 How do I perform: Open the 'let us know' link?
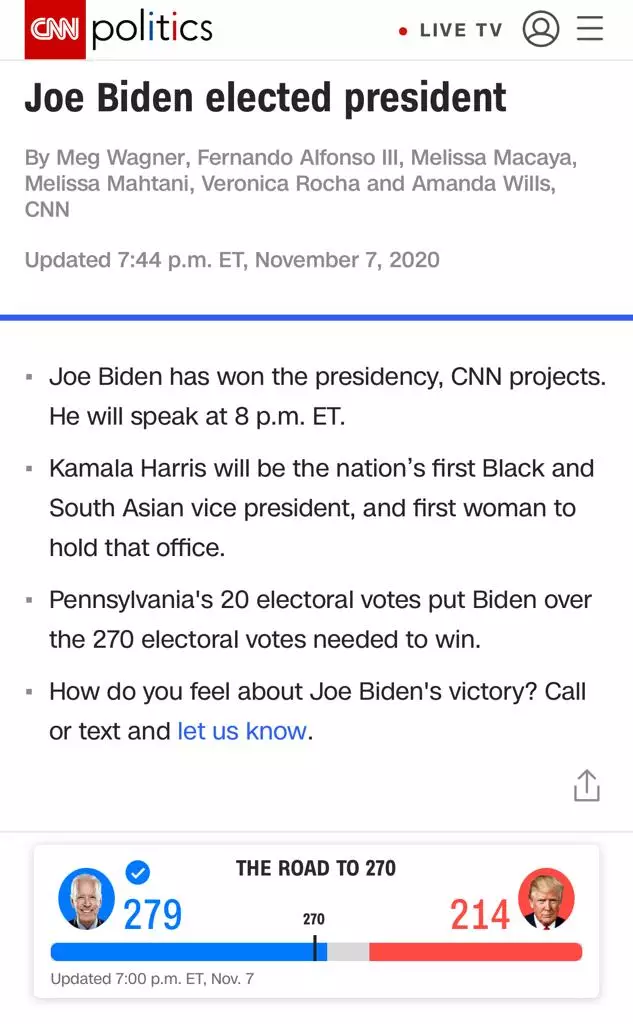(x=242, y=731)
